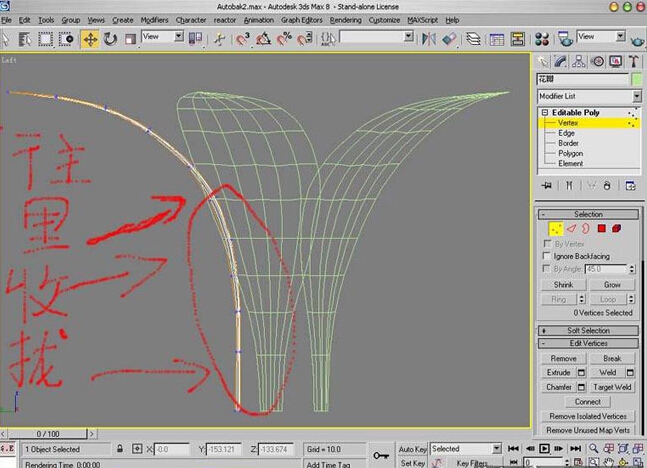
Task: Click Configure Modifier Sets icon
Action: (630, 186)
